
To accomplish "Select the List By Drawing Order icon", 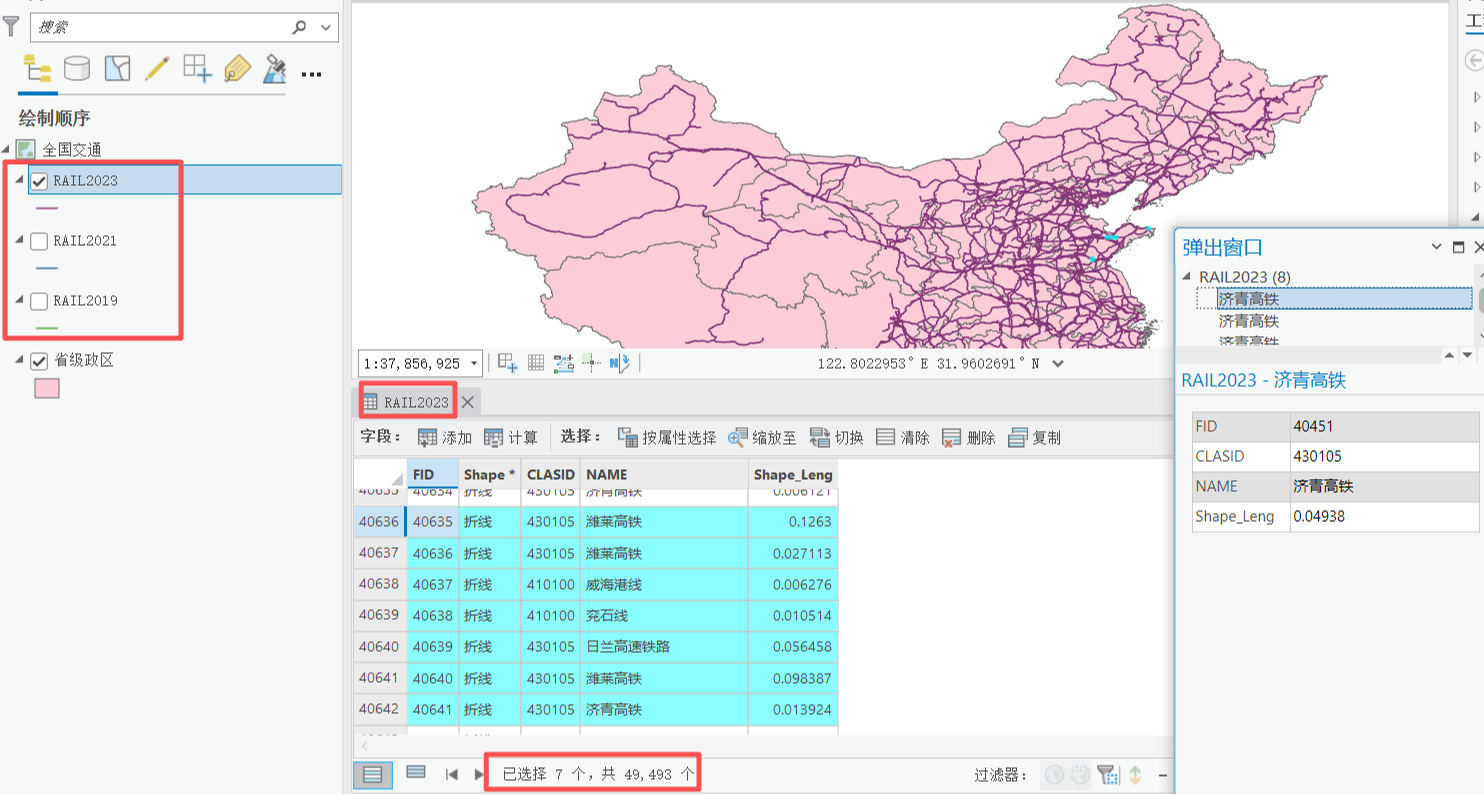I will tap(38, 69).
